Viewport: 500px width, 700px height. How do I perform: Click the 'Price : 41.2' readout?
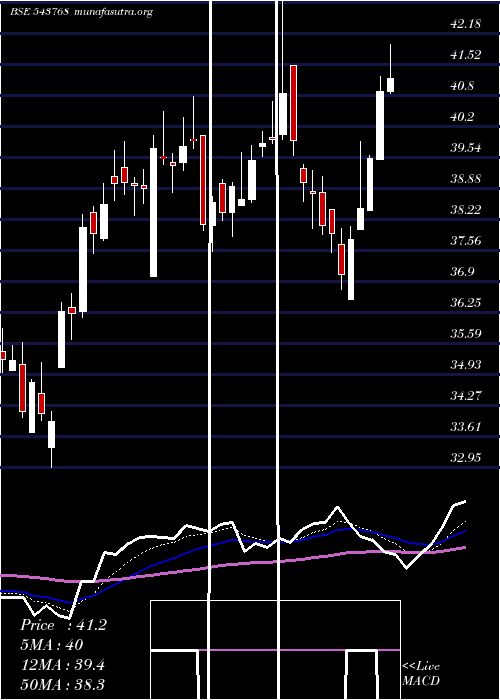(x=63, y=625)
